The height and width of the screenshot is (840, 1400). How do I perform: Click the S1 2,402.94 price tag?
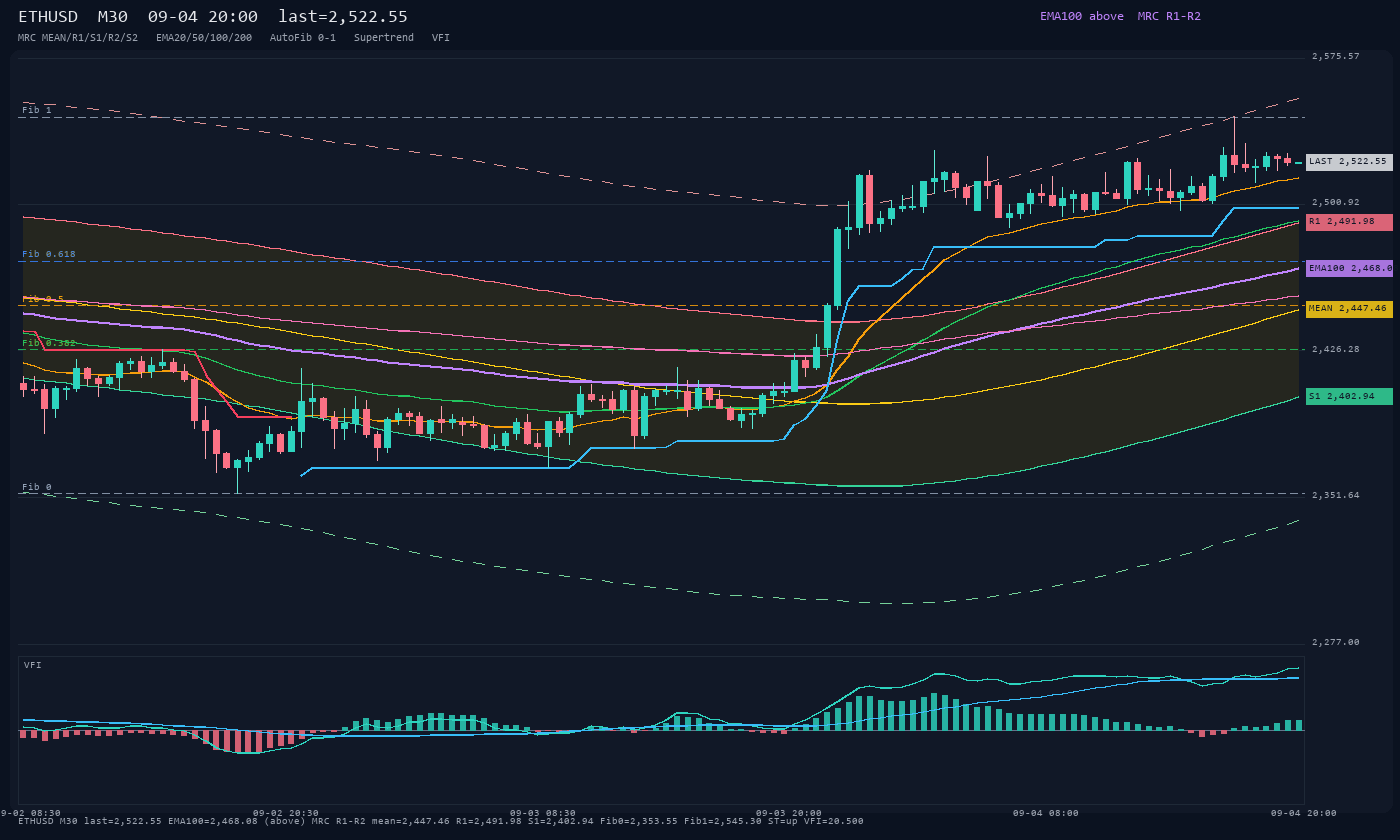point(1349,396)
